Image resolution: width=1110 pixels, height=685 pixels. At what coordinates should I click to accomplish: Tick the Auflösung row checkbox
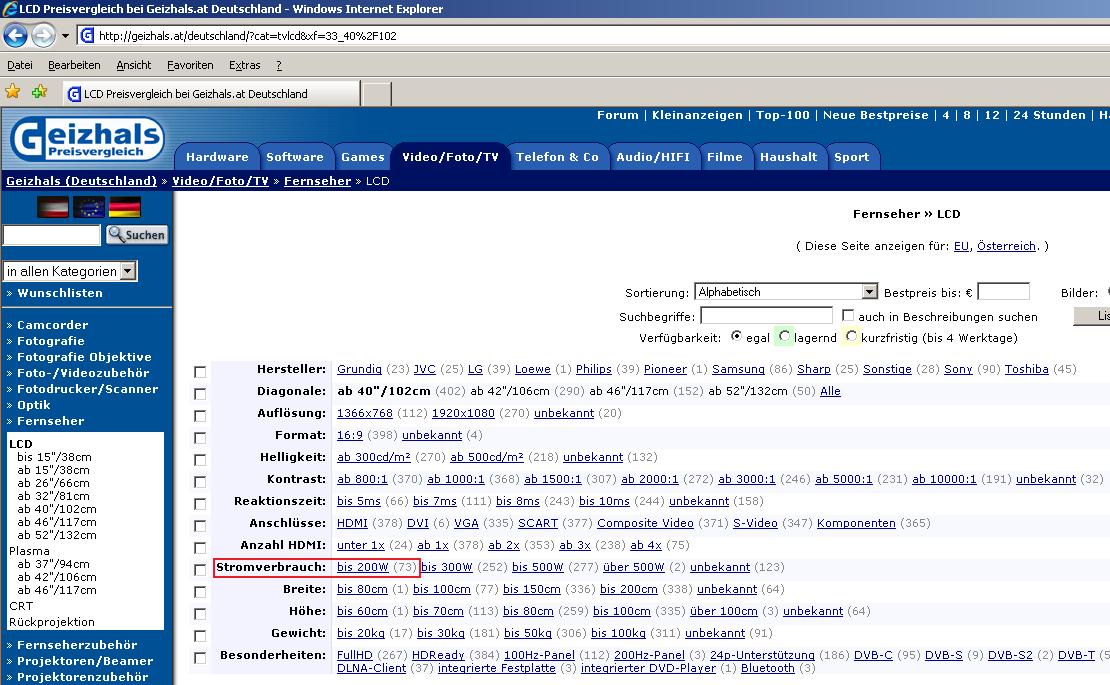(x=200, y=415)
